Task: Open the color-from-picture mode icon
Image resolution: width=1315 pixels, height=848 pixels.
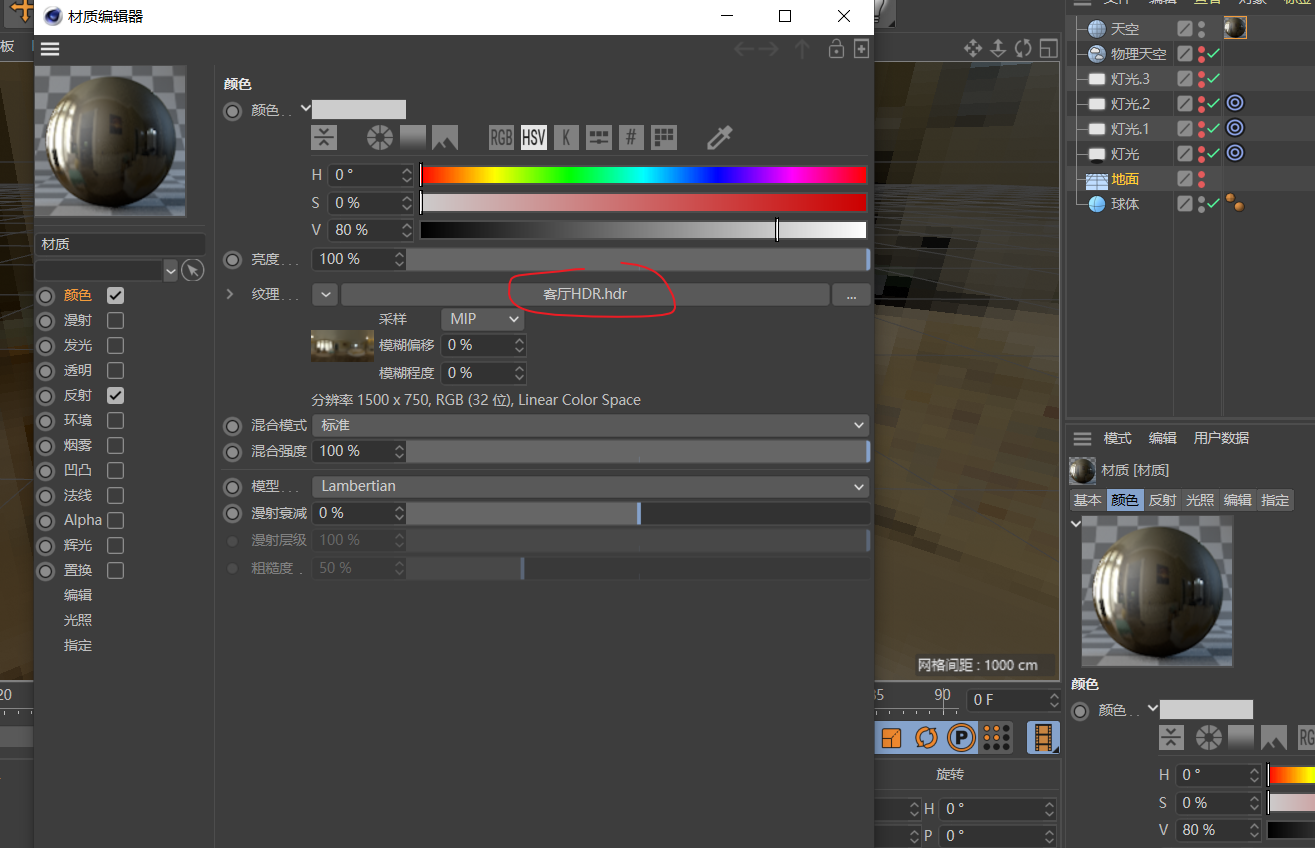Action: pyautogui.click(x=445, y=138)
